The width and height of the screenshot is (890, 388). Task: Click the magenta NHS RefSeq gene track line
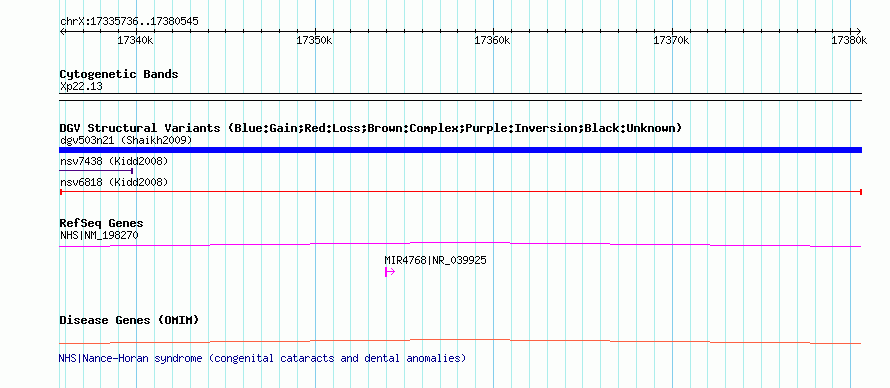pyautogui.click(x=460, y=244)
